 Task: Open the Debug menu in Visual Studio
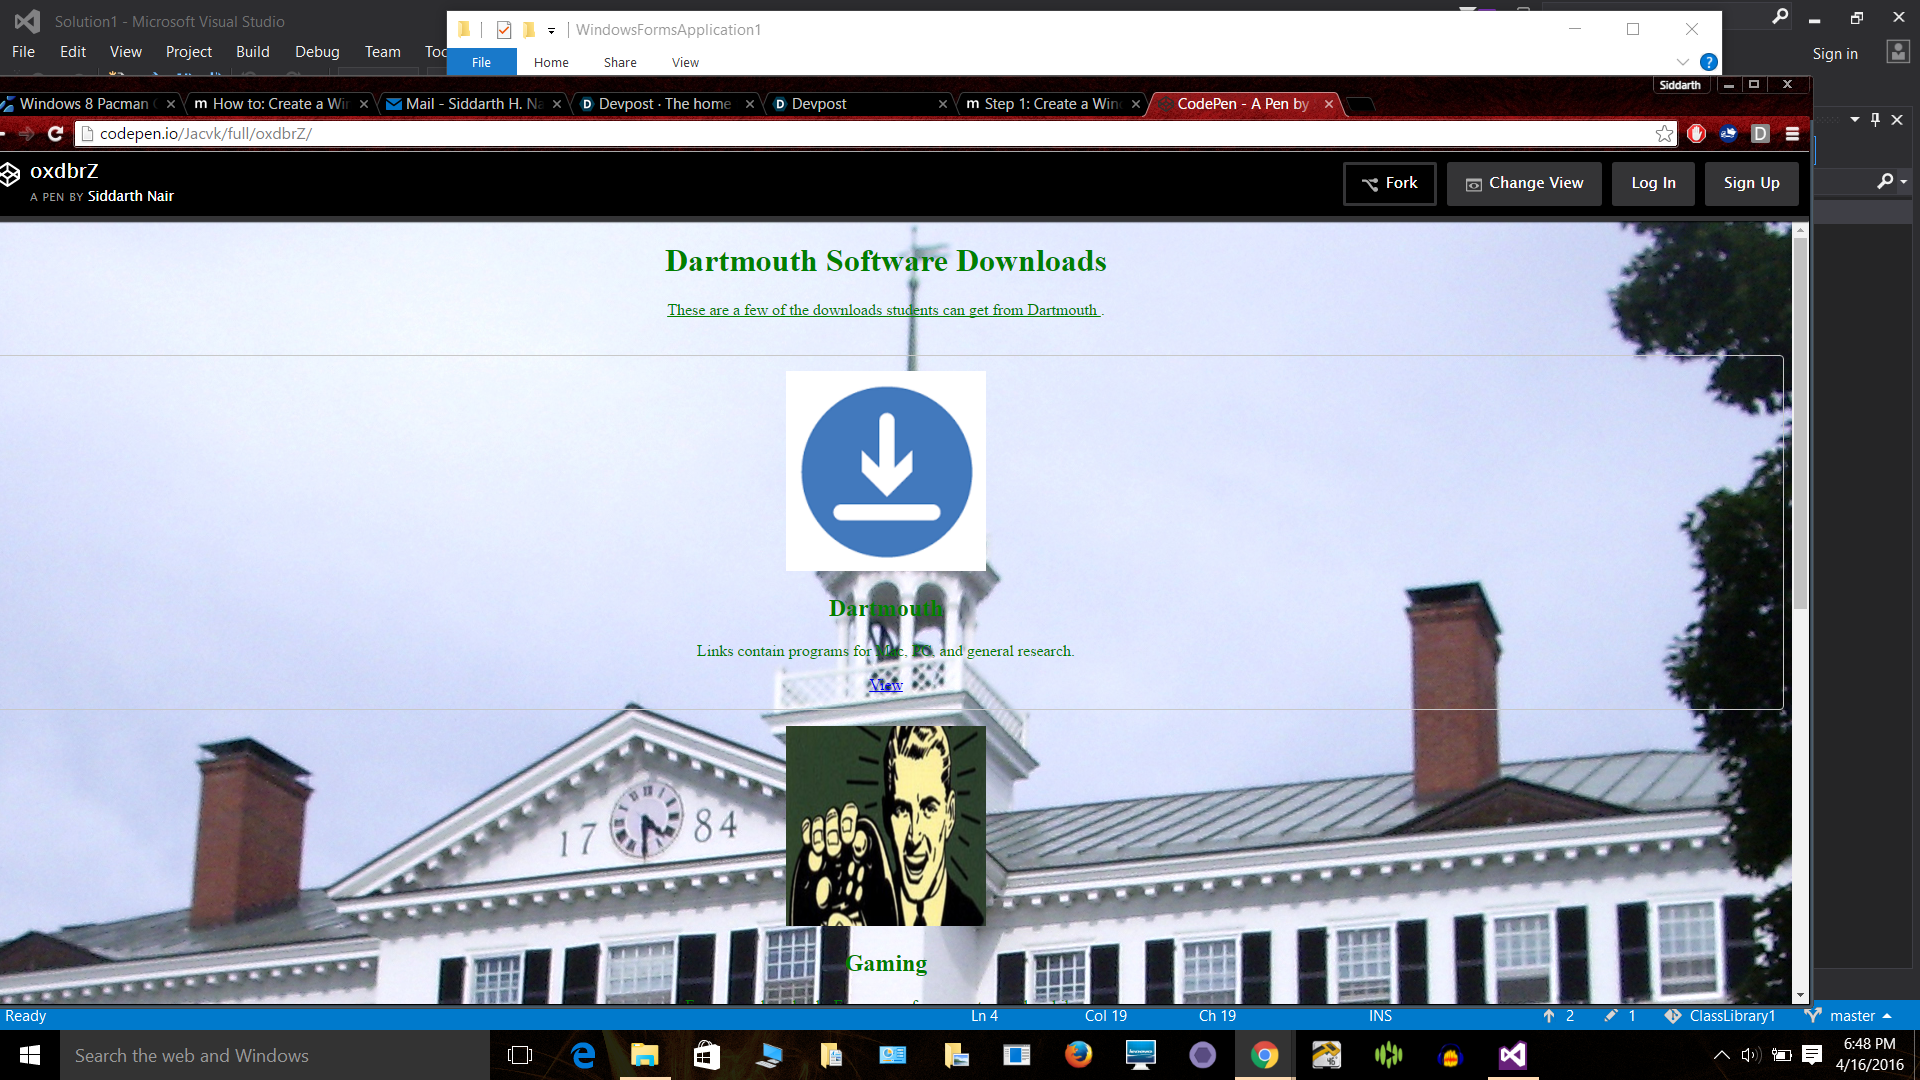click(317, 52)
